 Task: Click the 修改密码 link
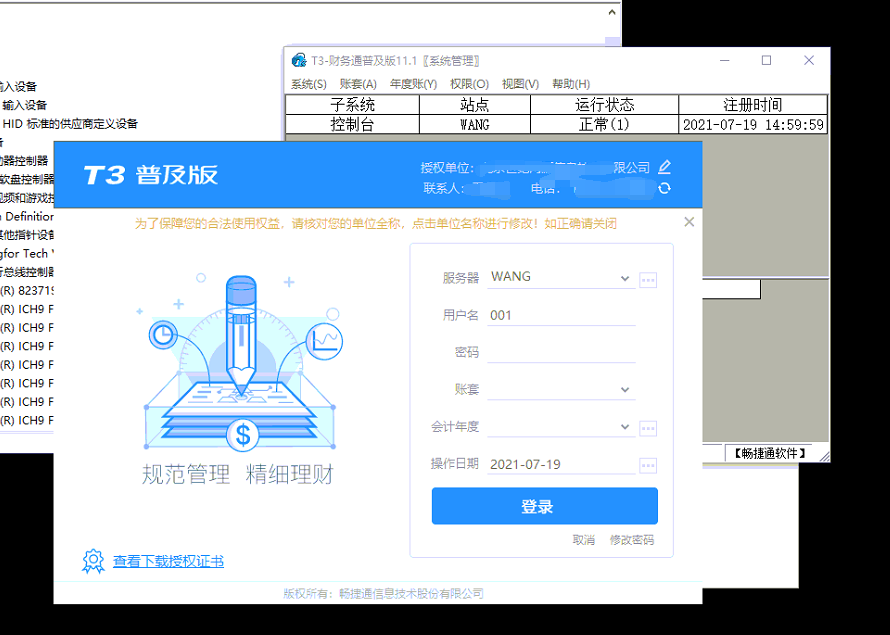[x=632, y=540]
